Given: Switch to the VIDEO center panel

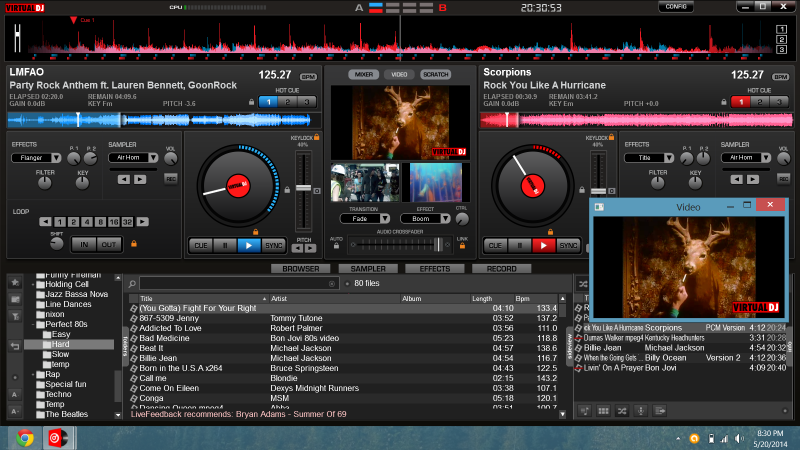Looking at the screenshot, I should [399, 74].
